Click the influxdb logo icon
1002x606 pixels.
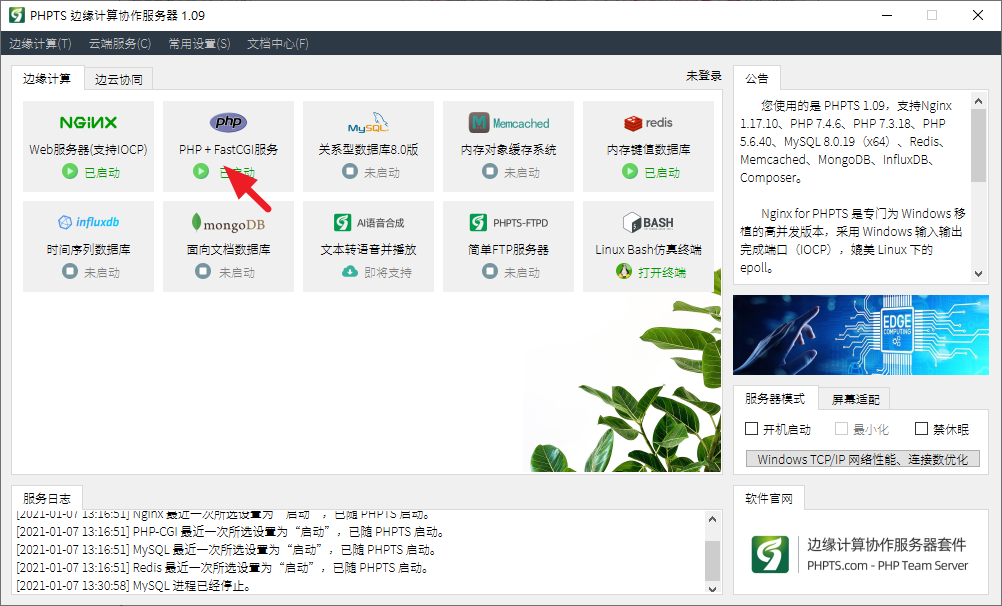coord(88,222)
